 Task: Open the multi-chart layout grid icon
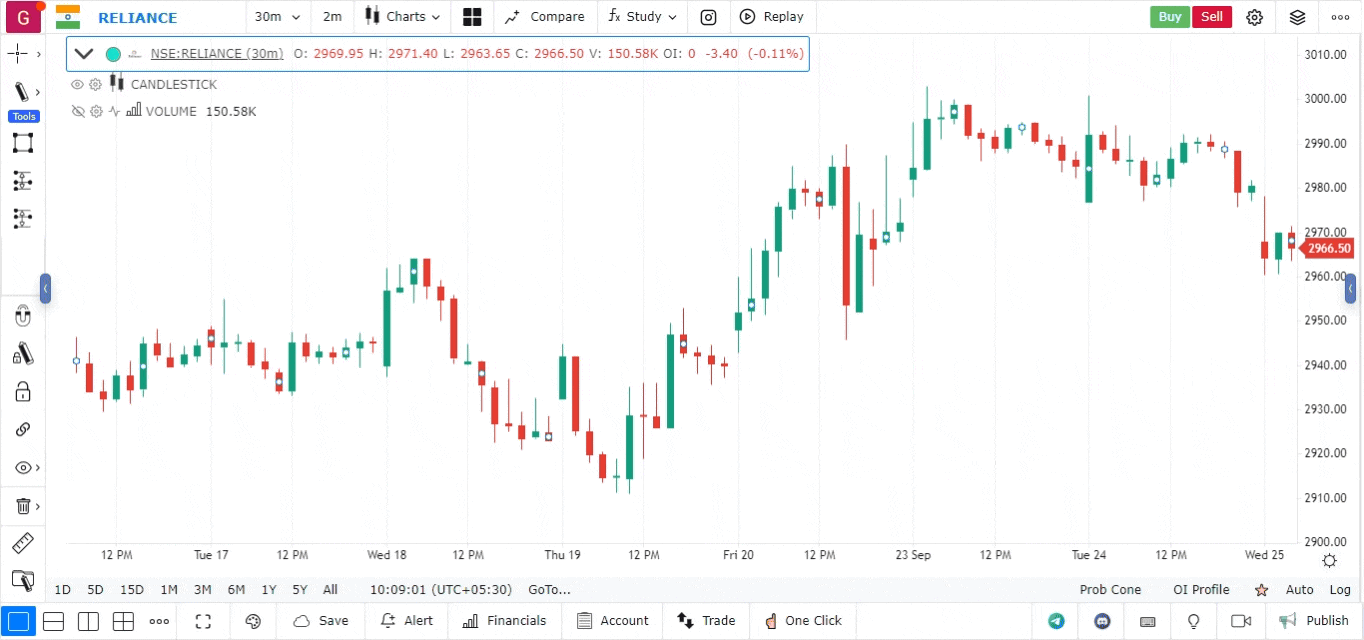click(x=472, y=17)
